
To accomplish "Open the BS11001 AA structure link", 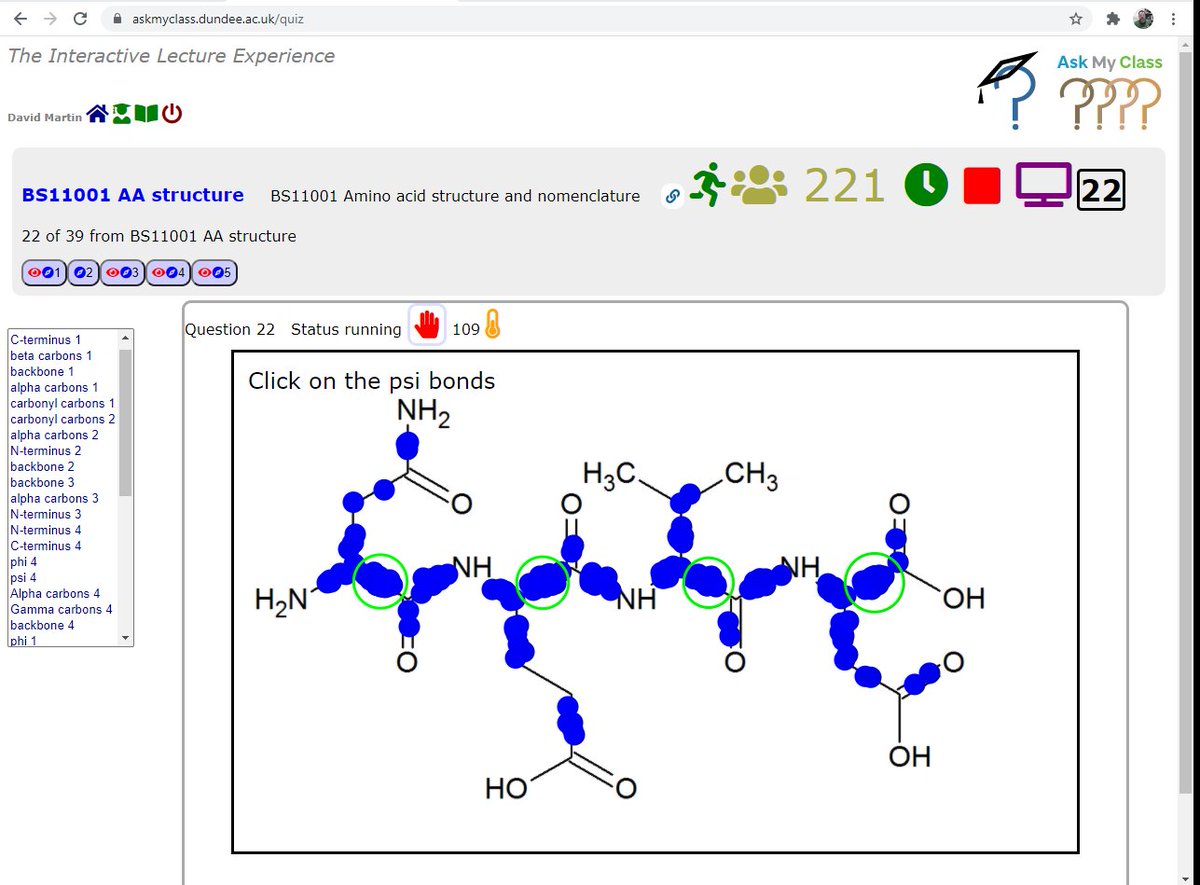I will click(133, 195).
